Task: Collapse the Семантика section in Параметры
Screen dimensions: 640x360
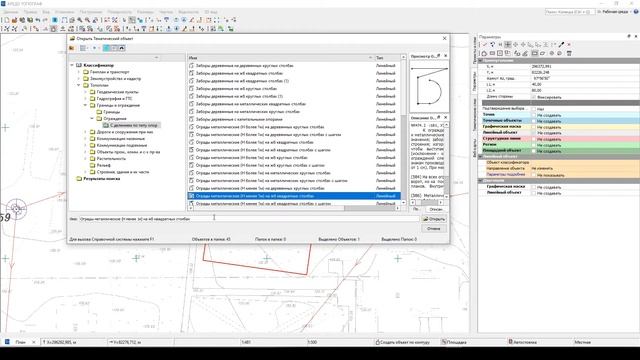Action: pyautogui.click(x=480, y=181)
